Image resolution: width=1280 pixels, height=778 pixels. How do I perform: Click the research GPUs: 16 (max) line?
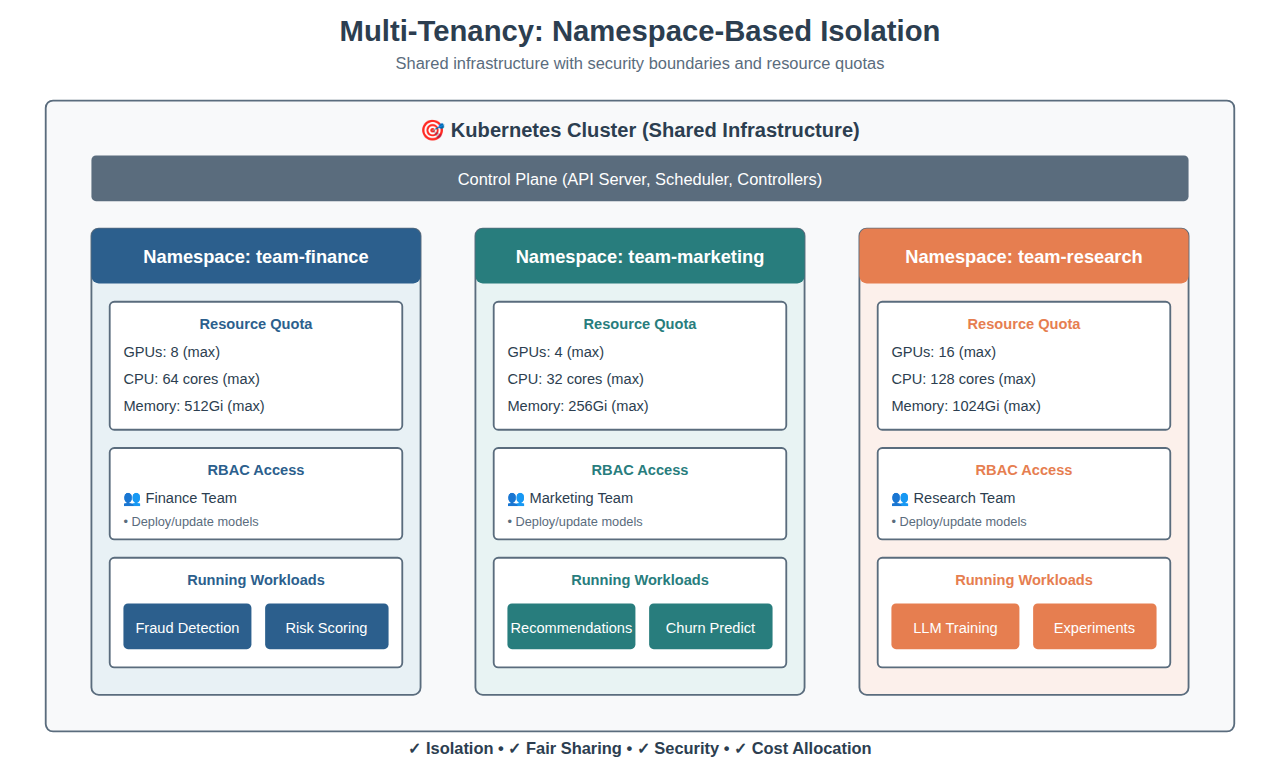coord(943,352)
